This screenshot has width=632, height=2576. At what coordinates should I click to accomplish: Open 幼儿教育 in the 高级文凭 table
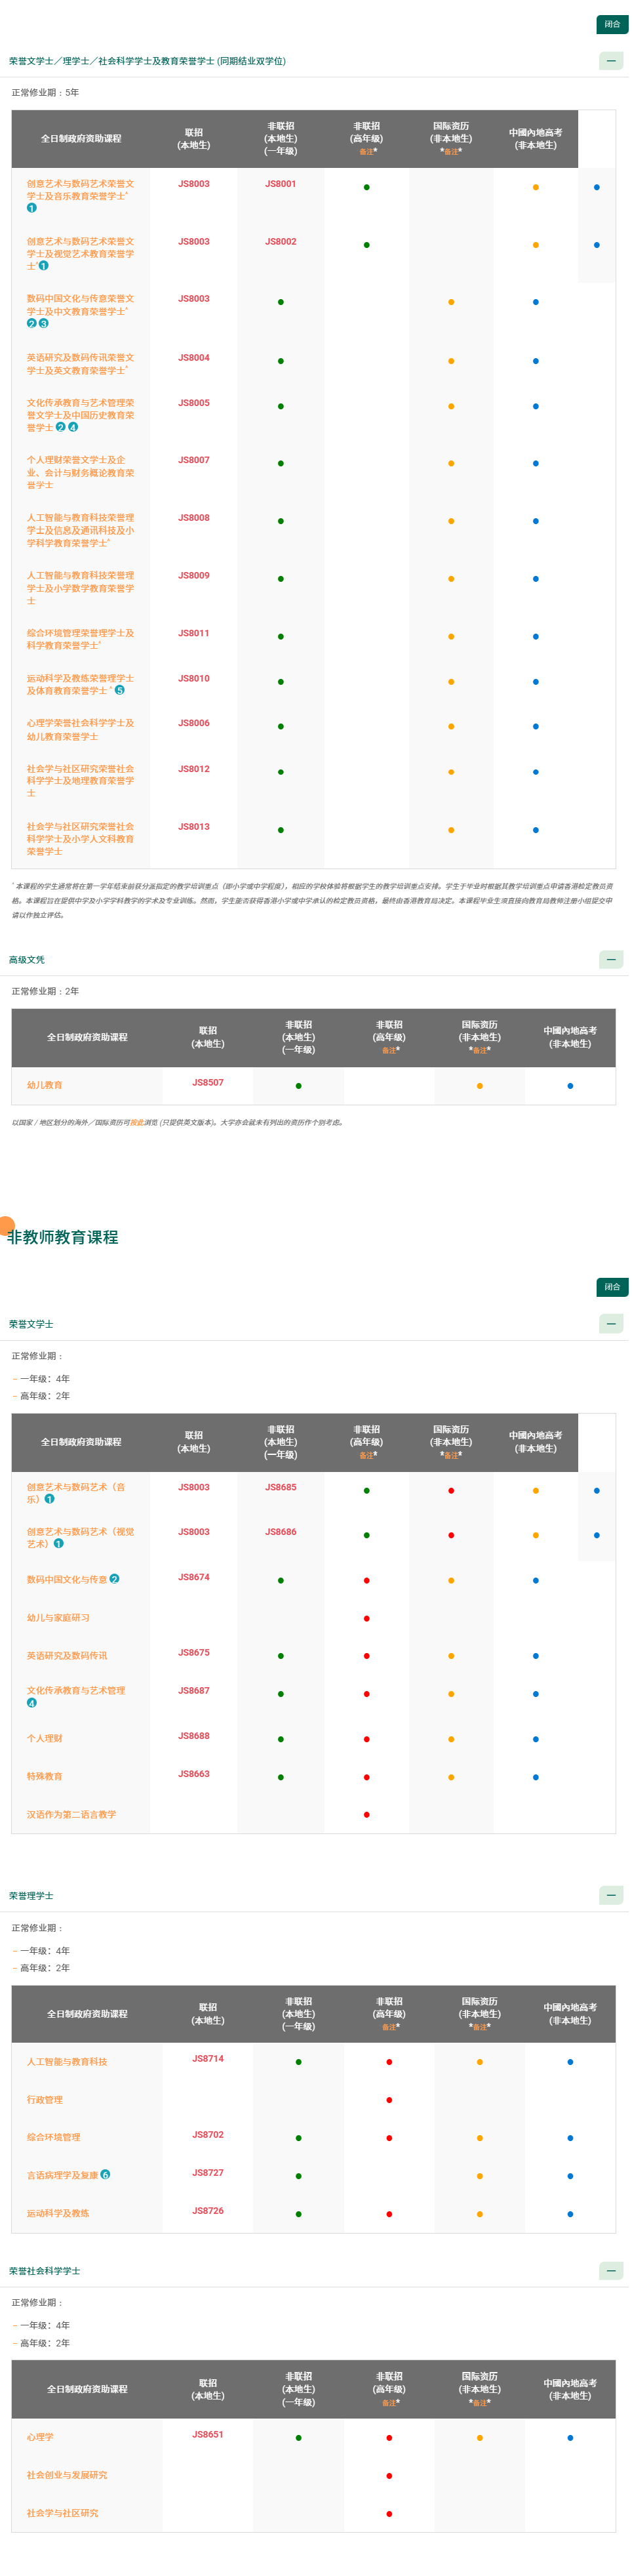coord(44,1085)
